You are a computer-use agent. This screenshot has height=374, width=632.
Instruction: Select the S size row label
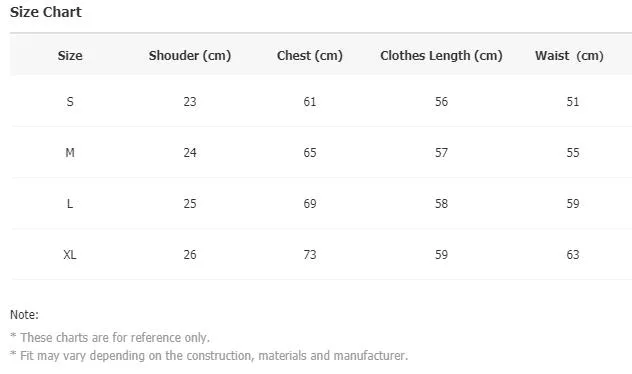tap(70, 102)
